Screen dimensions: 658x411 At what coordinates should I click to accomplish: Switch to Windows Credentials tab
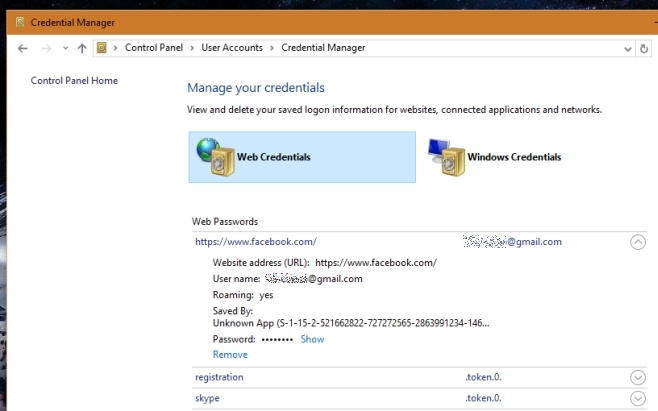click(x=514, y=157)
